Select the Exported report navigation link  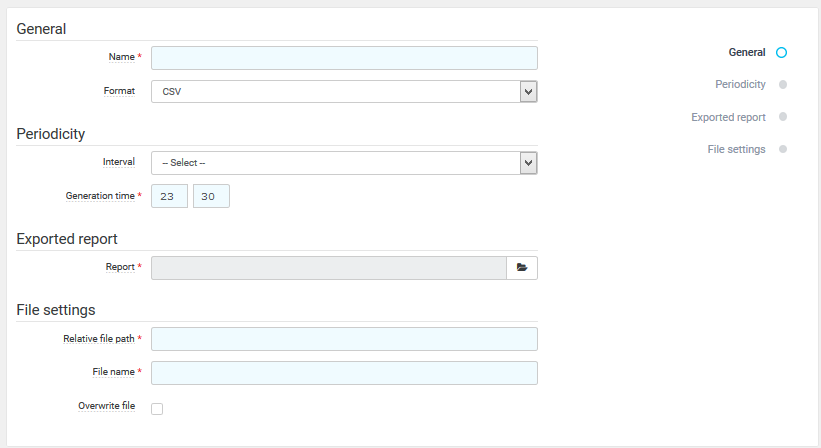[x=728, y=117]
